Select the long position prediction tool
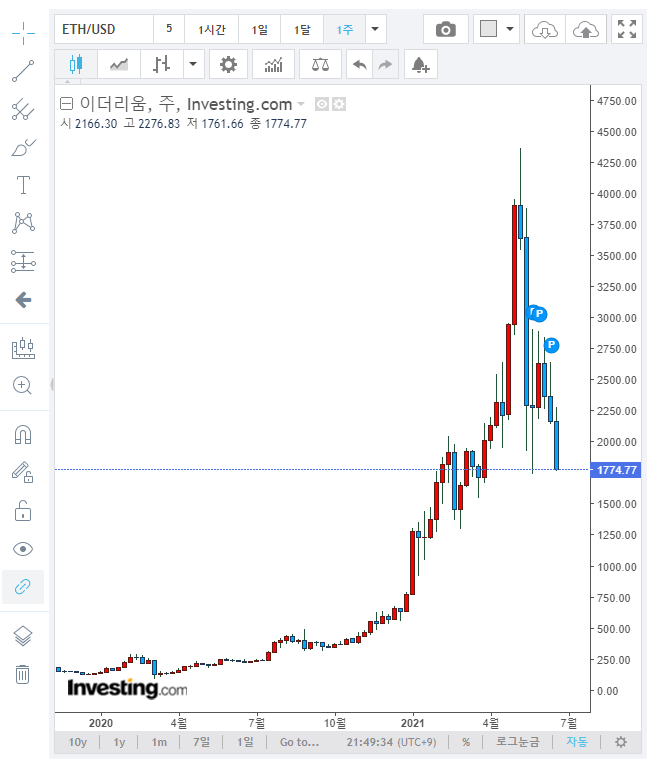664x760 pixels. tap(23, 261)
